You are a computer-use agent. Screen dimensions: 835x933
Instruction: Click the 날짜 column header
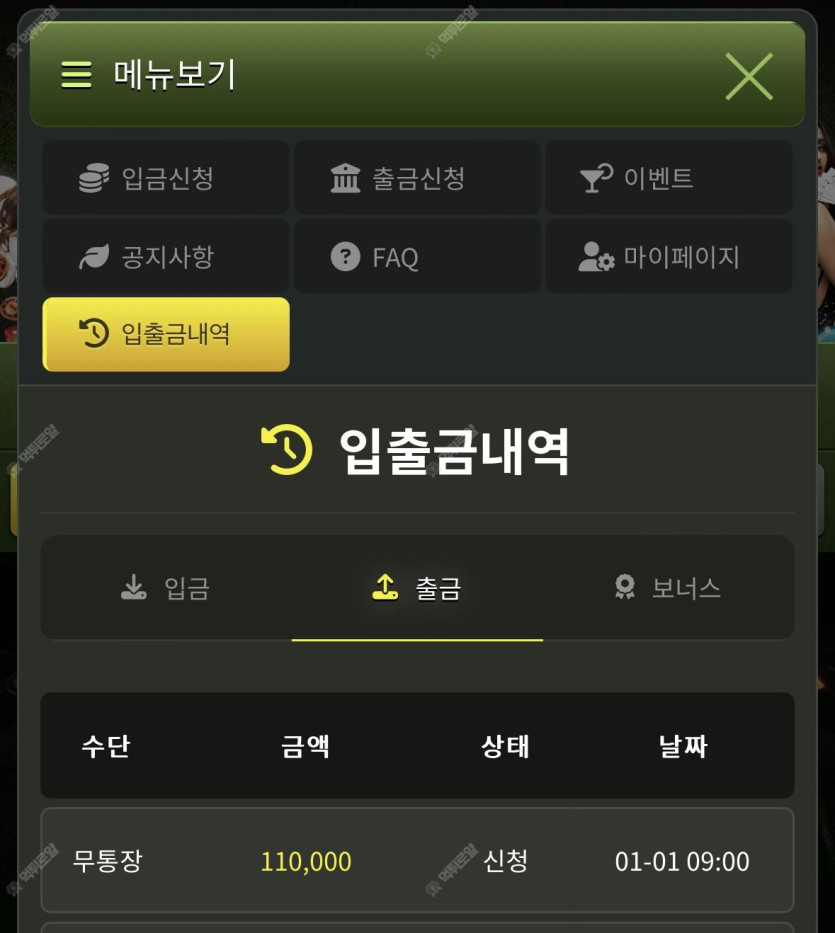683,746
